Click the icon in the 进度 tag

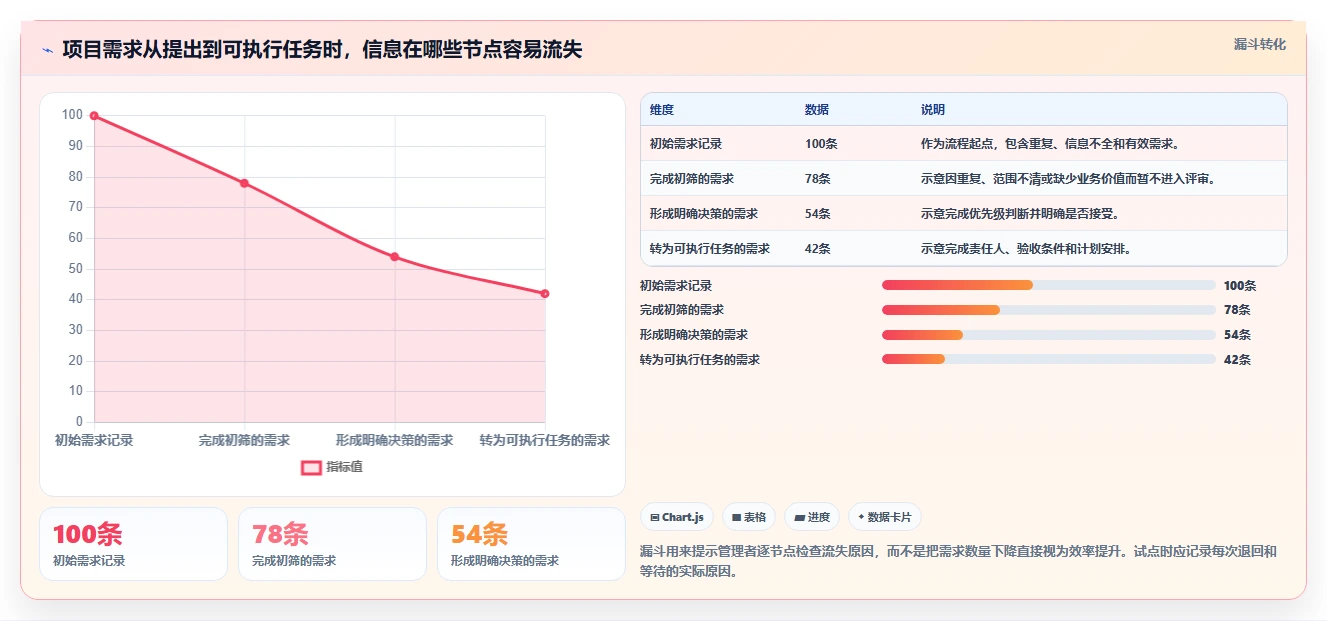tap(799, 518)
